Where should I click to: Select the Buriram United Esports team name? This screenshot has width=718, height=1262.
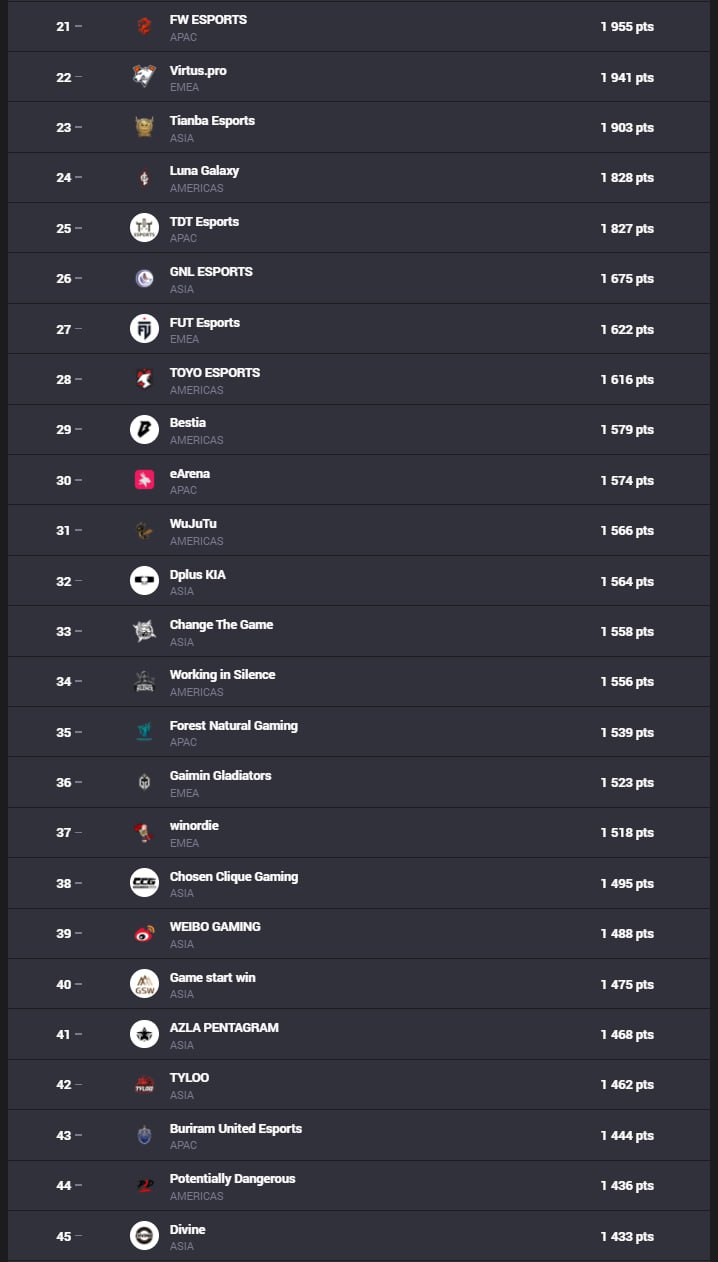236,1129
